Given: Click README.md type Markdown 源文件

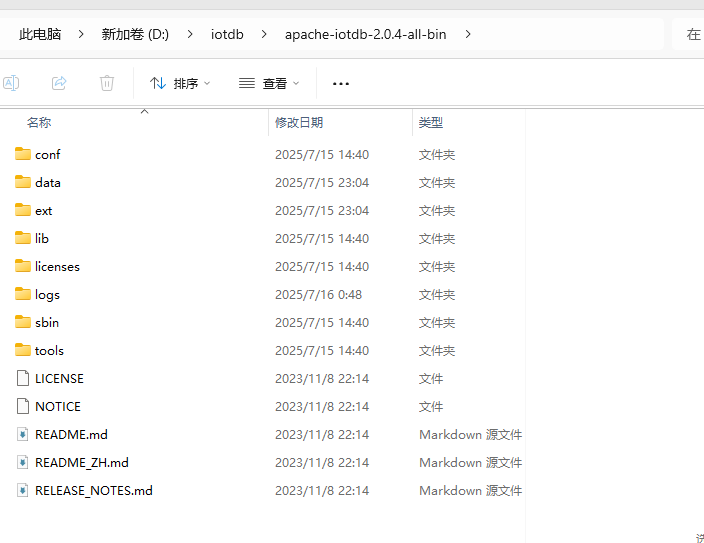Looking at the screenshot, I should pos(471,434).
